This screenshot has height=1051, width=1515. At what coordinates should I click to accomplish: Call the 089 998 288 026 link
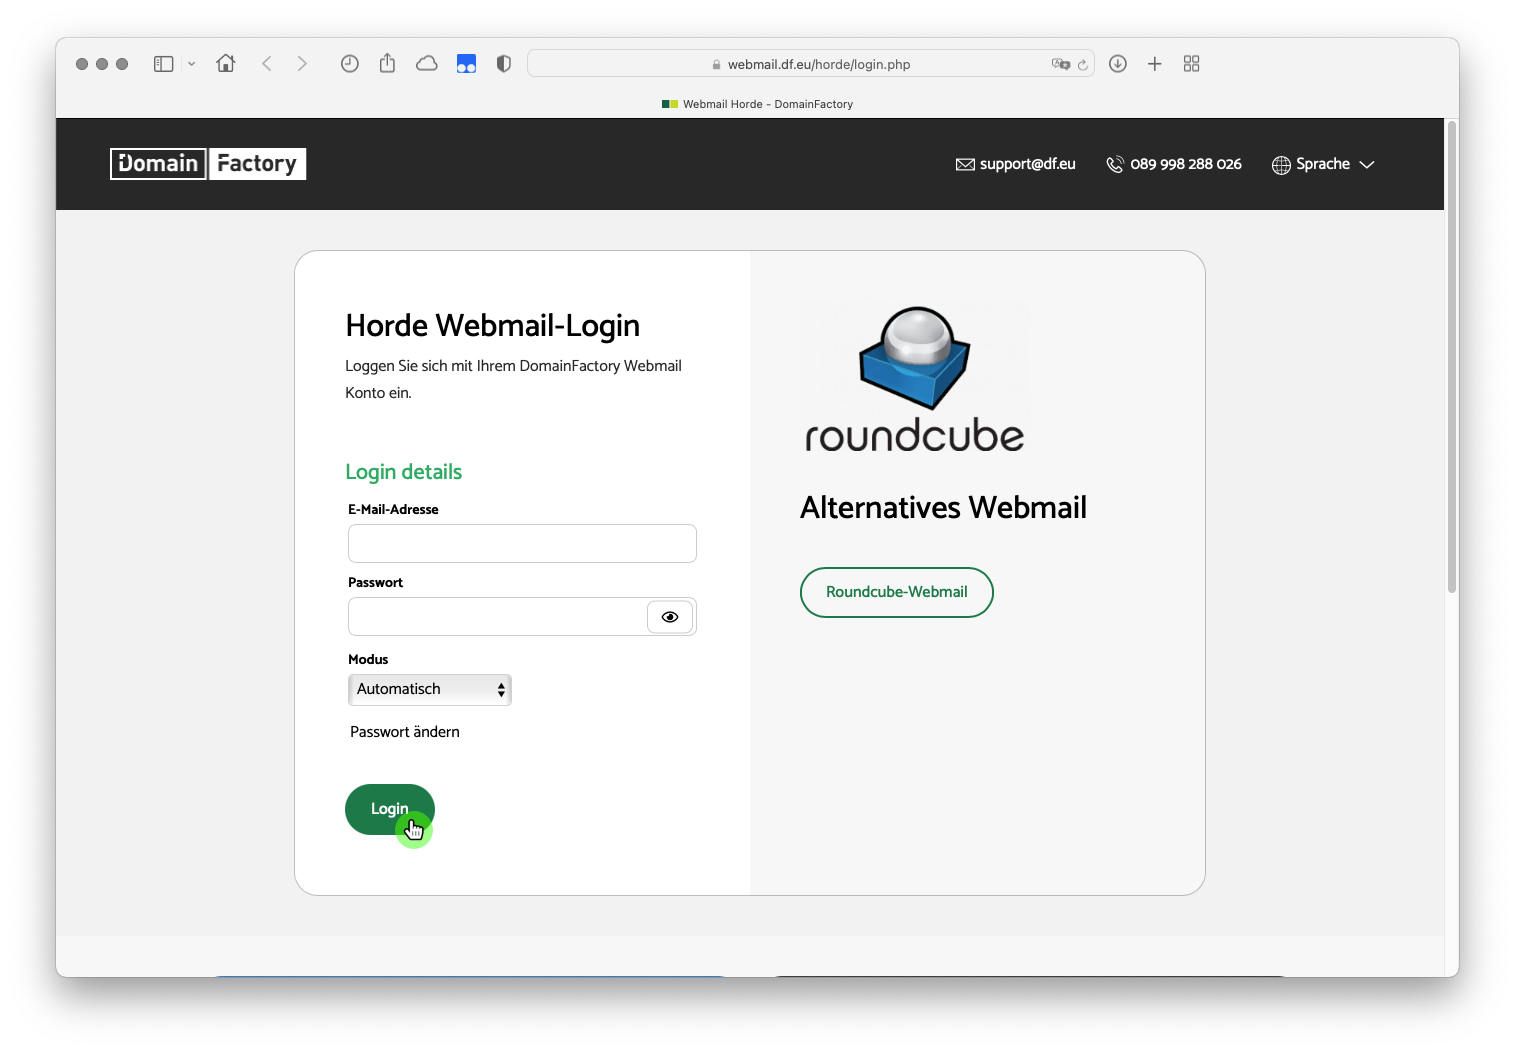pos(1174,164)
